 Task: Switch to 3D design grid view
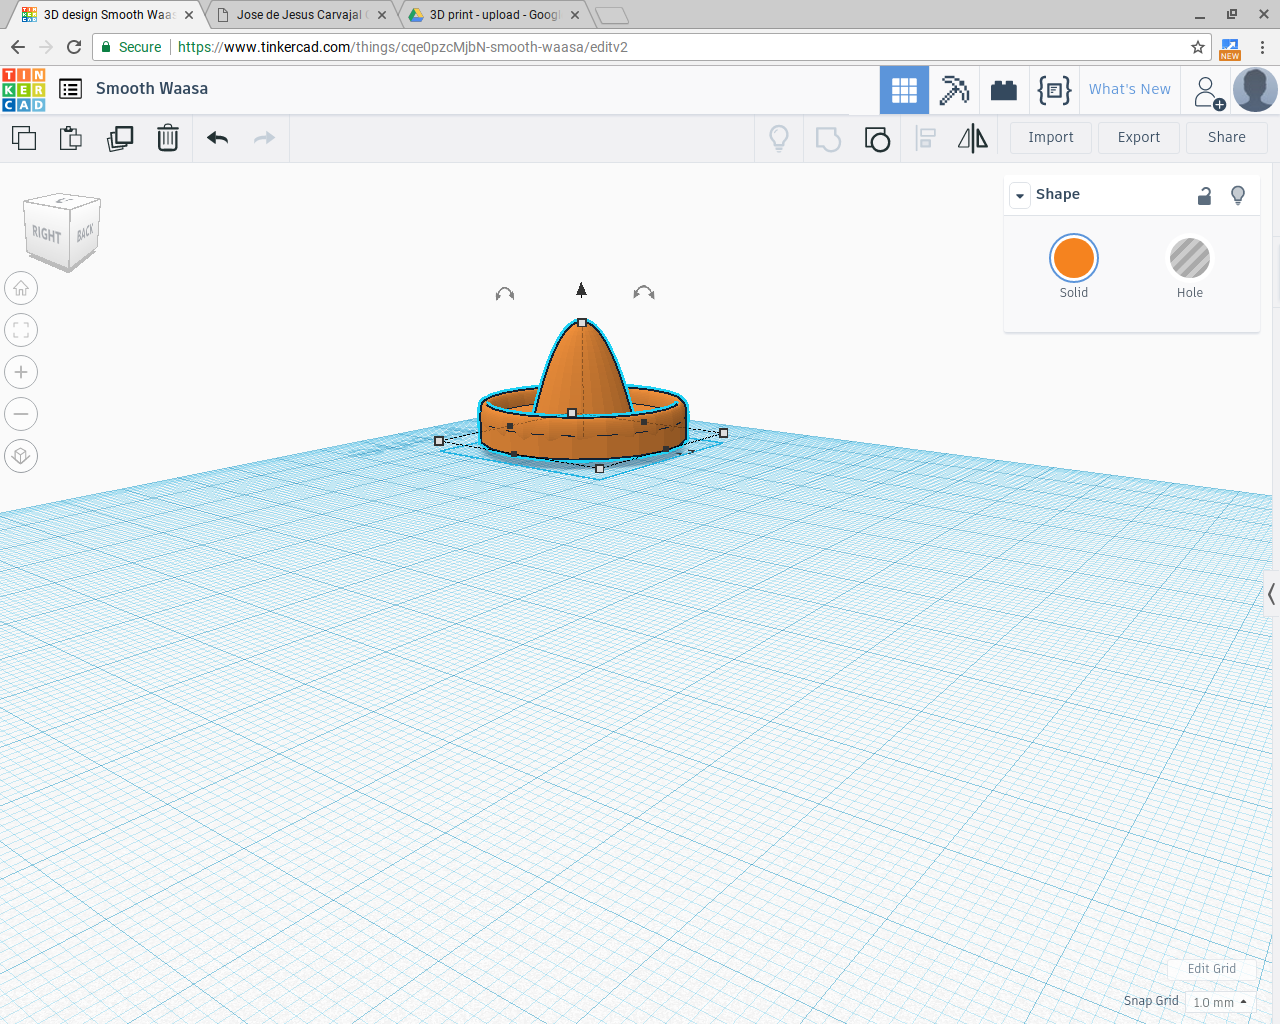(x=904, y=90)
